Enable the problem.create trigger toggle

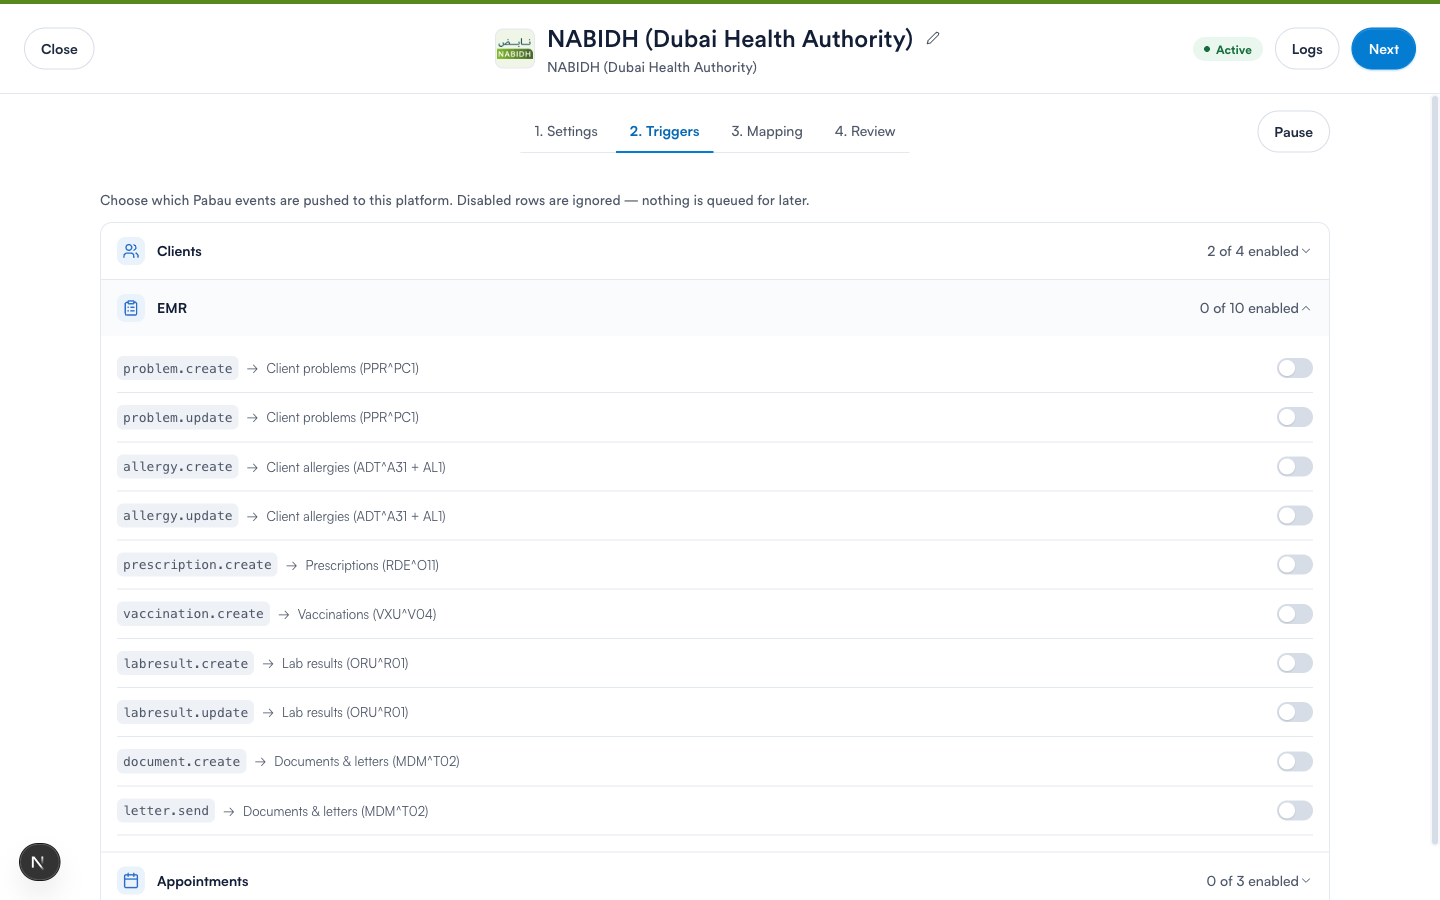(1295, 368)
